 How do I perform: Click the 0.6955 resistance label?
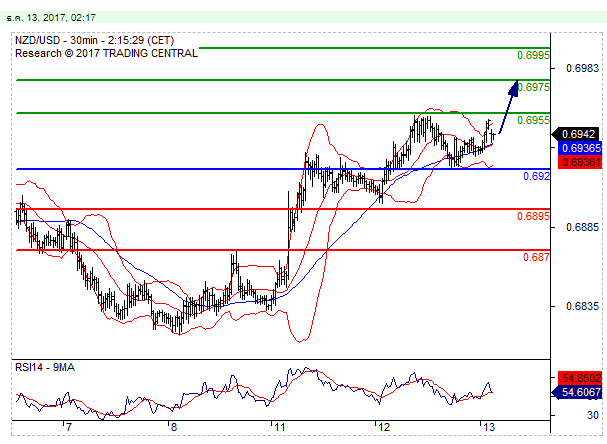pyautogui.click(x=533, y=120)
